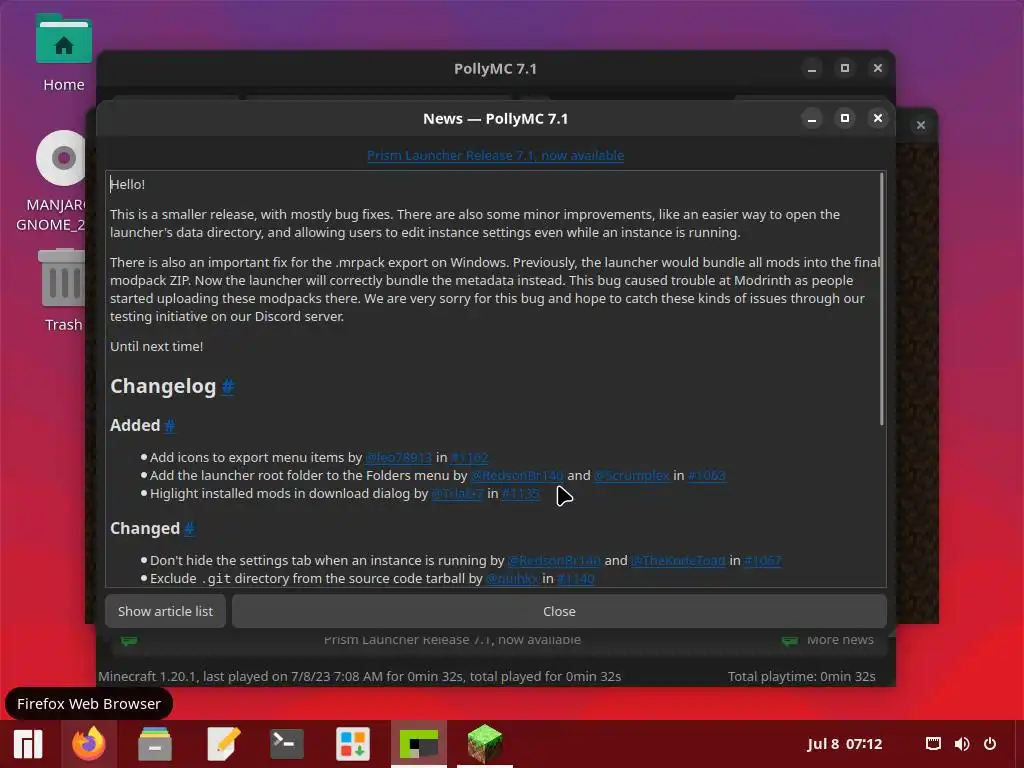This screenshot has width=1024, height=768.
Task: Launch Firefox Web Browser from the taskbar
Action: click(89, 744)
